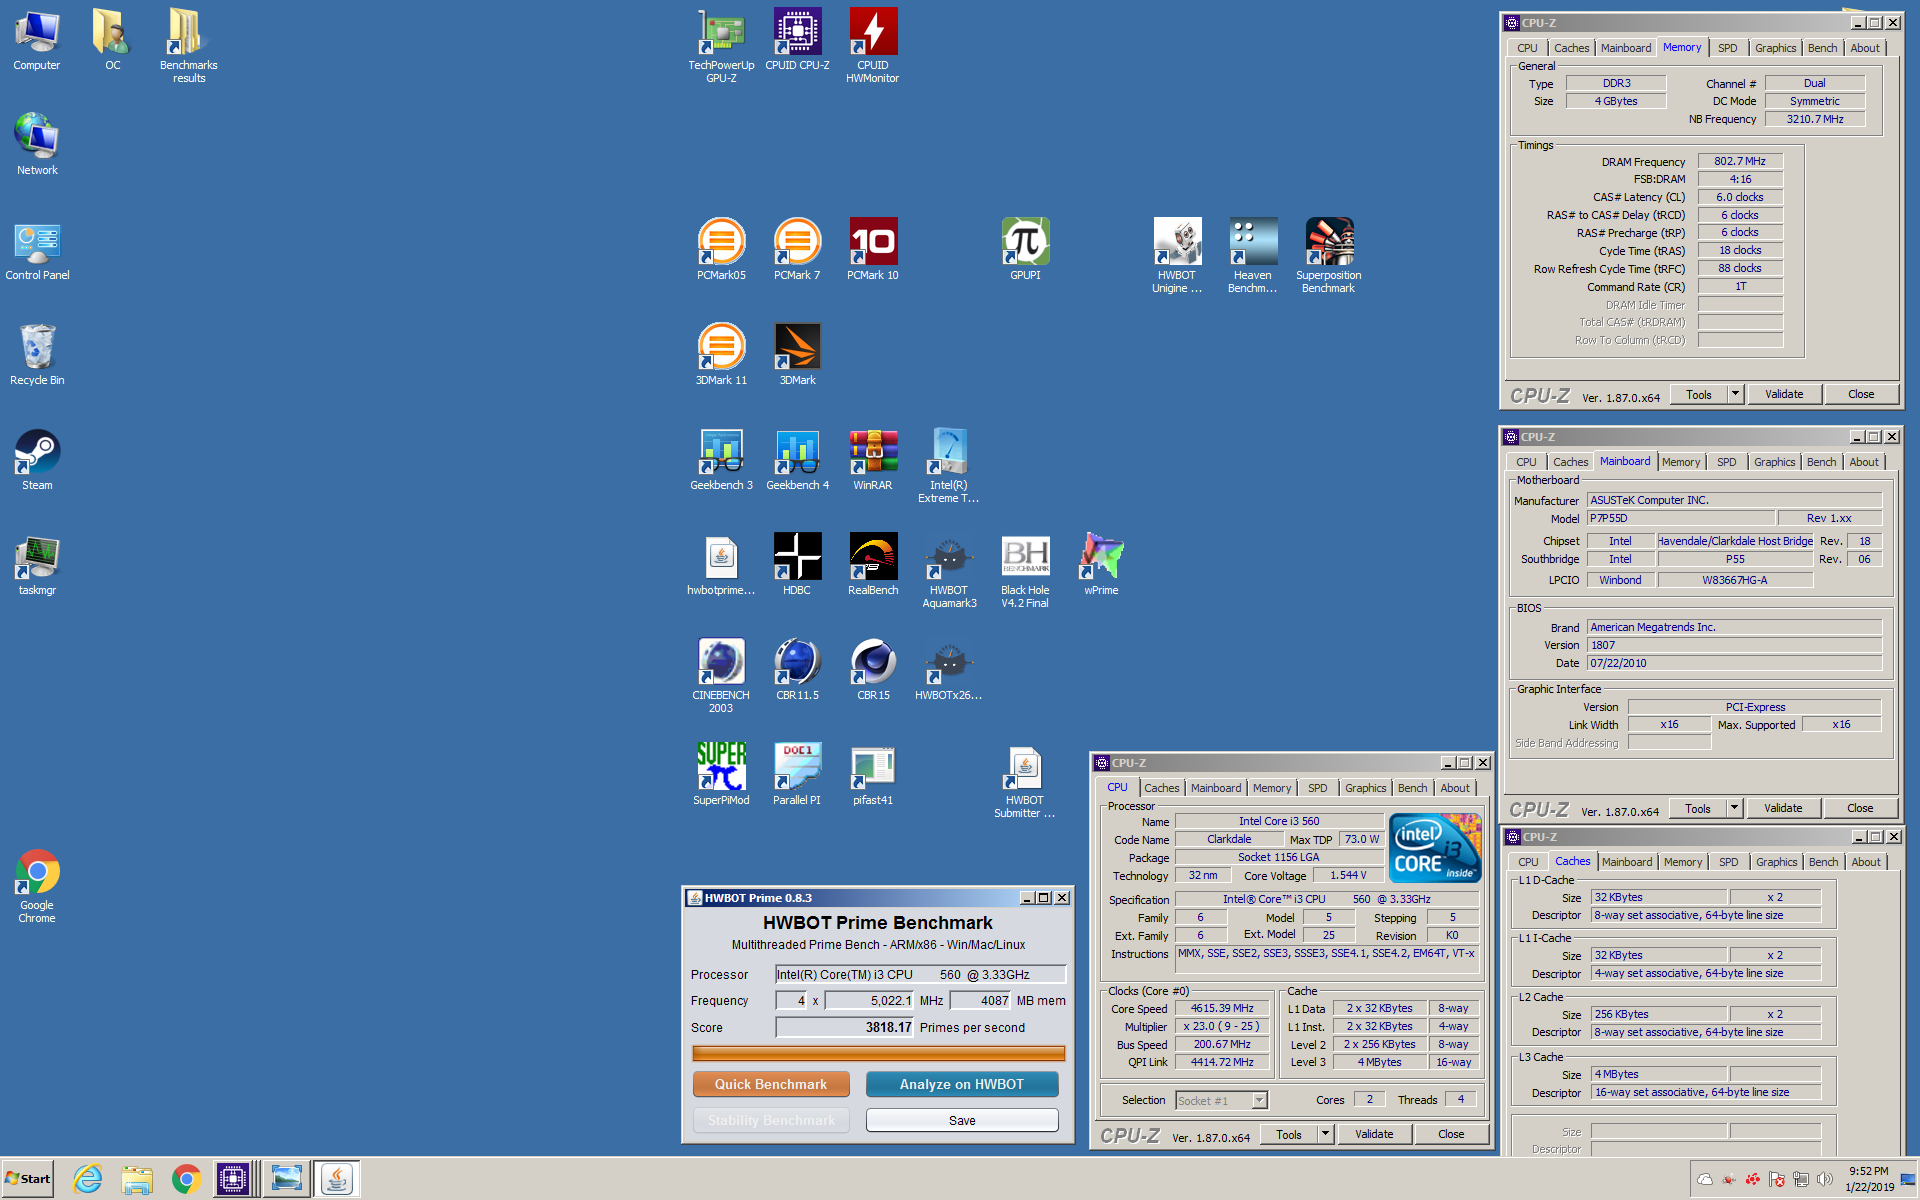Screen dimensions: 1920x1200
Task: Launch the 3DMark 11 shortcut
Action: [x=721, y=355]
